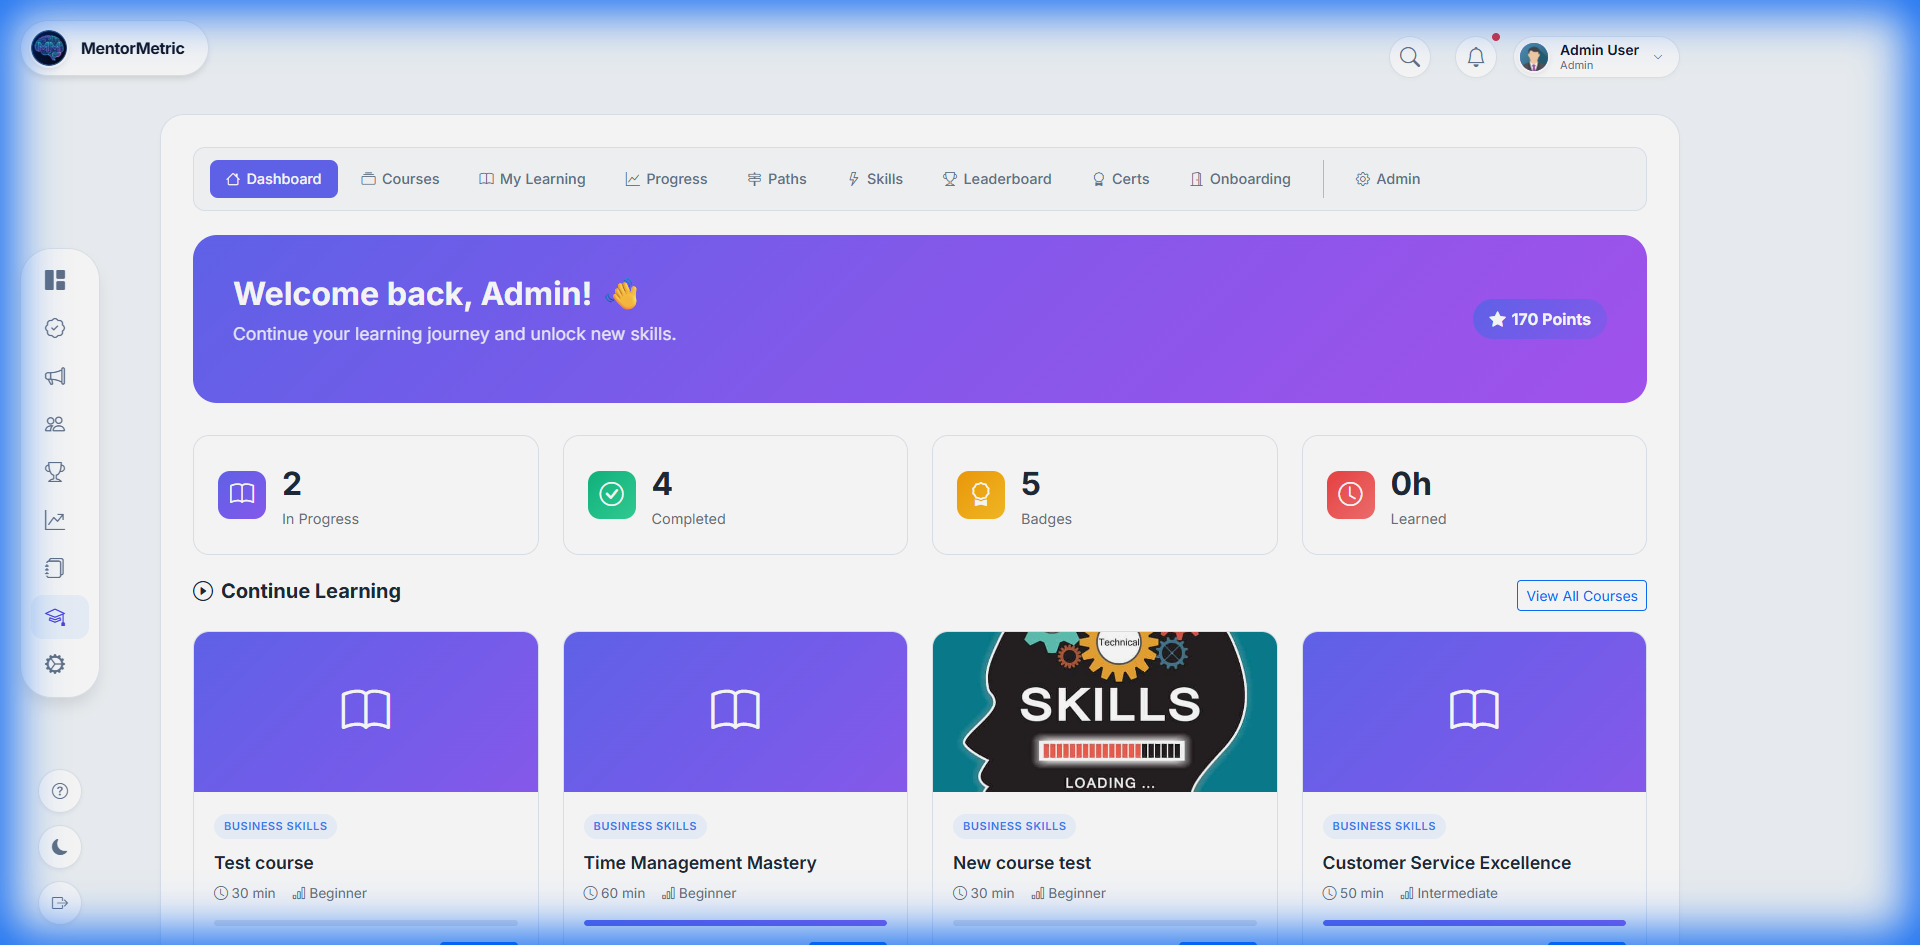This screenshot has height=945, width=1920.
Task: Click the Time Management Mastery progress bar
Action: click(735, 922)
